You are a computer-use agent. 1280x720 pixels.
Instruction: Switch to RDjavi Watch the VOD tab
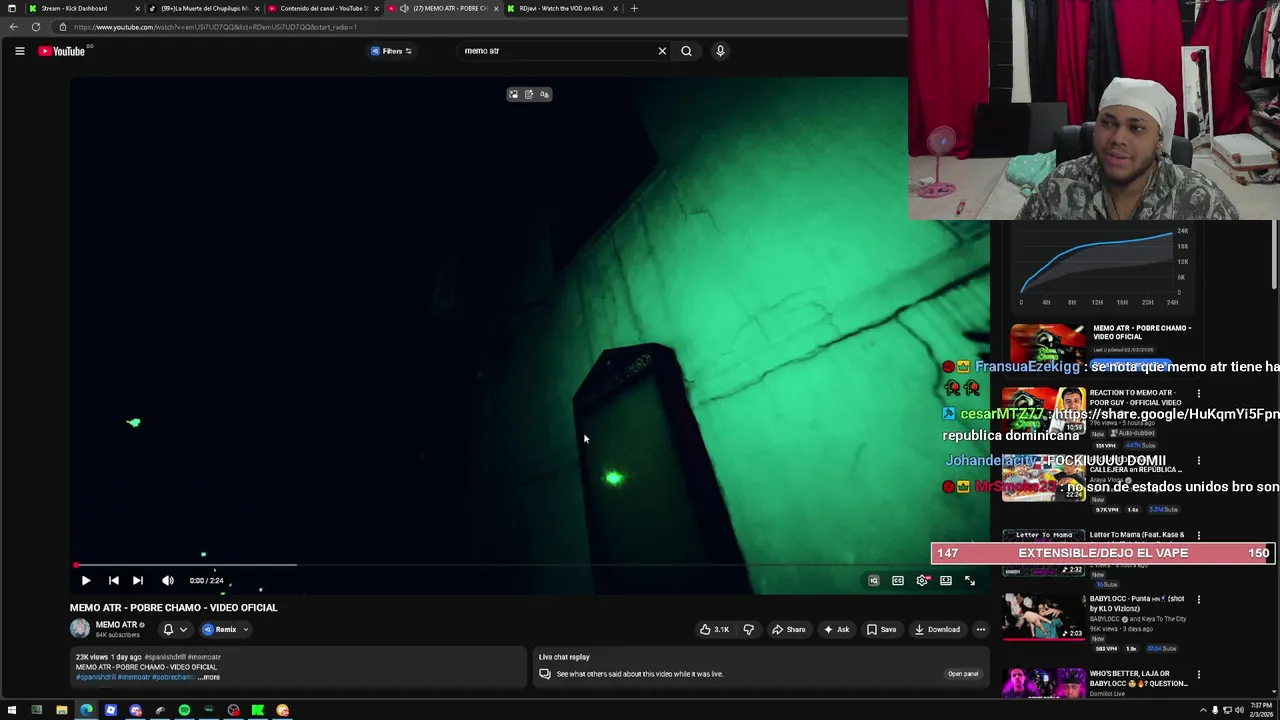[x=562, y=8]
